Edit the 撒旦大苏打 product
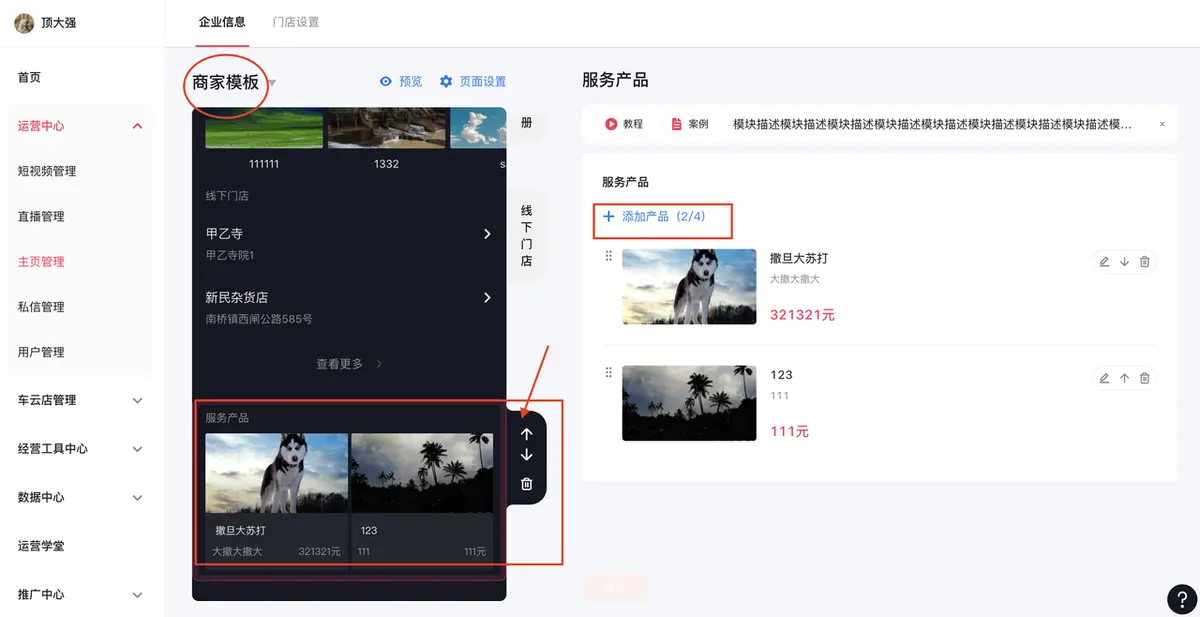1200x617 pixels. point(1104,262)
